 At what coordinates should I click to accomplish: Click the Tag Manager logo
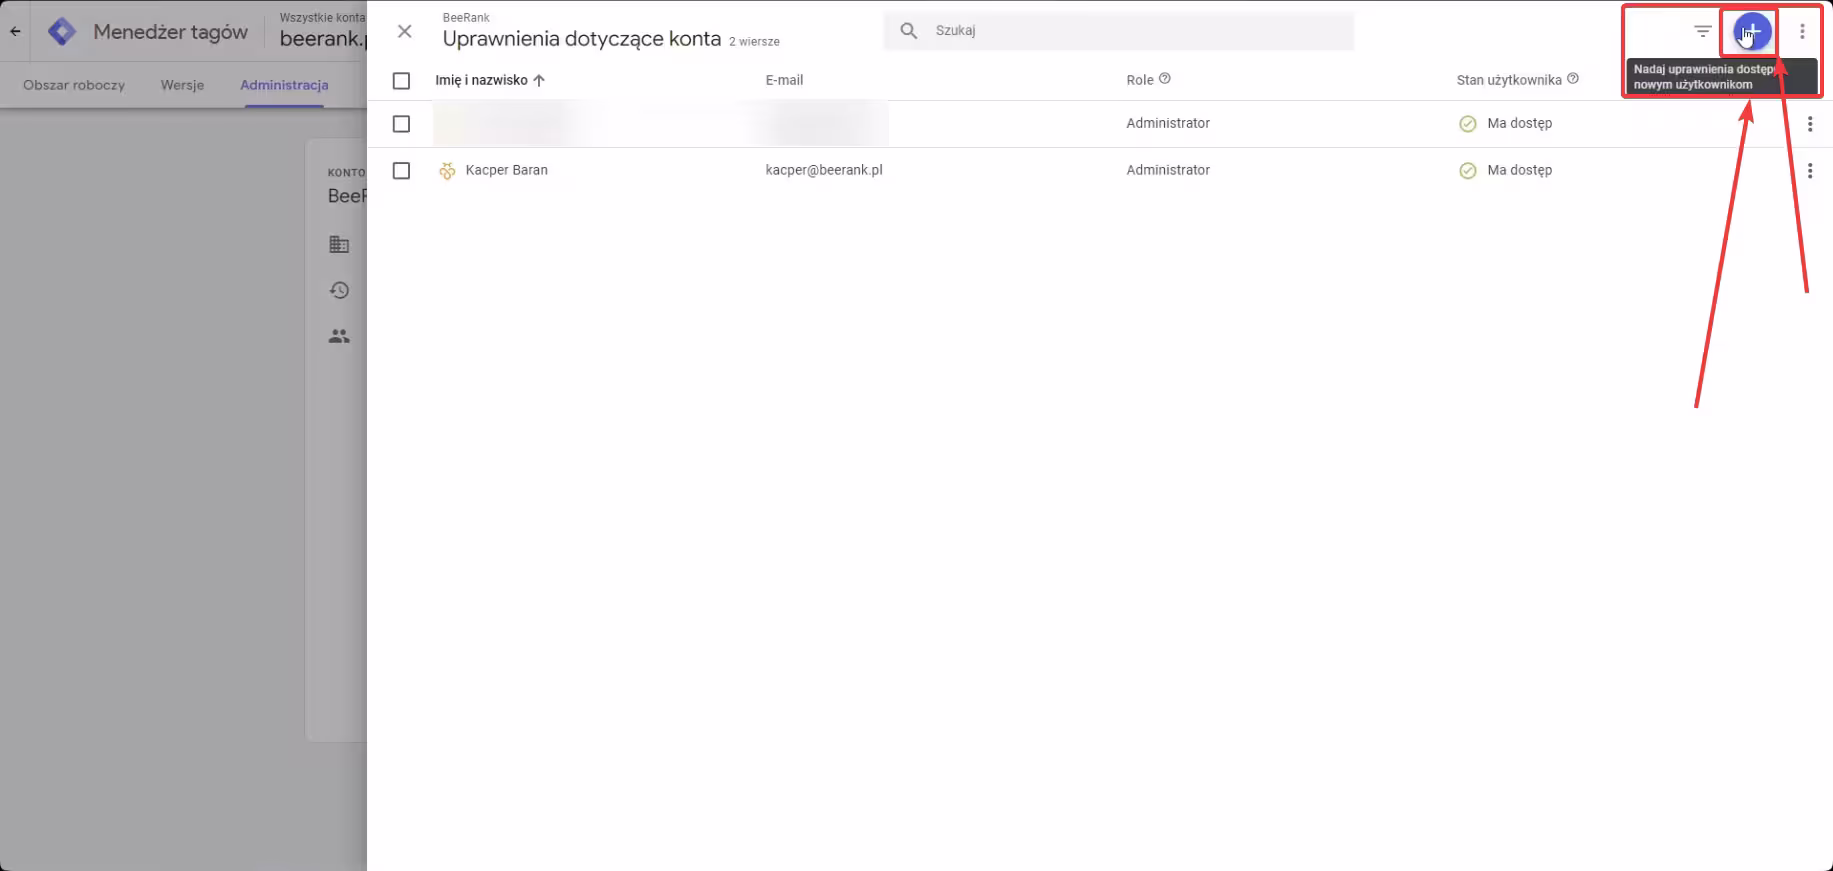(62, 32)
